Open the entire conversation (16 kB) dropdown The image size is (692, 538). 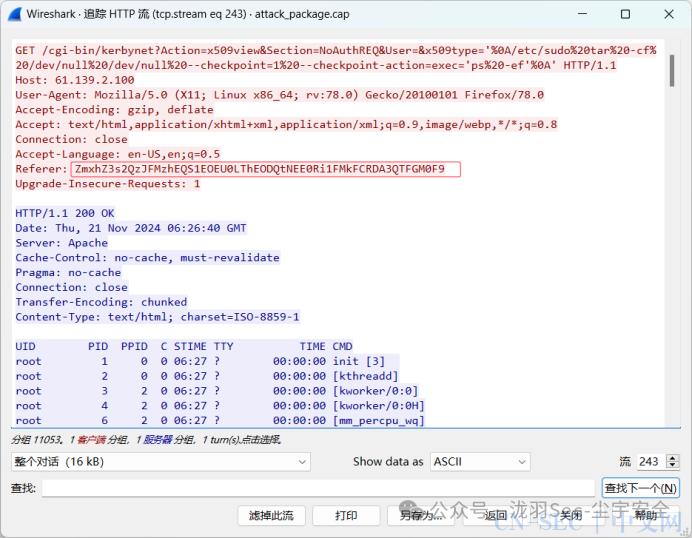161,462
